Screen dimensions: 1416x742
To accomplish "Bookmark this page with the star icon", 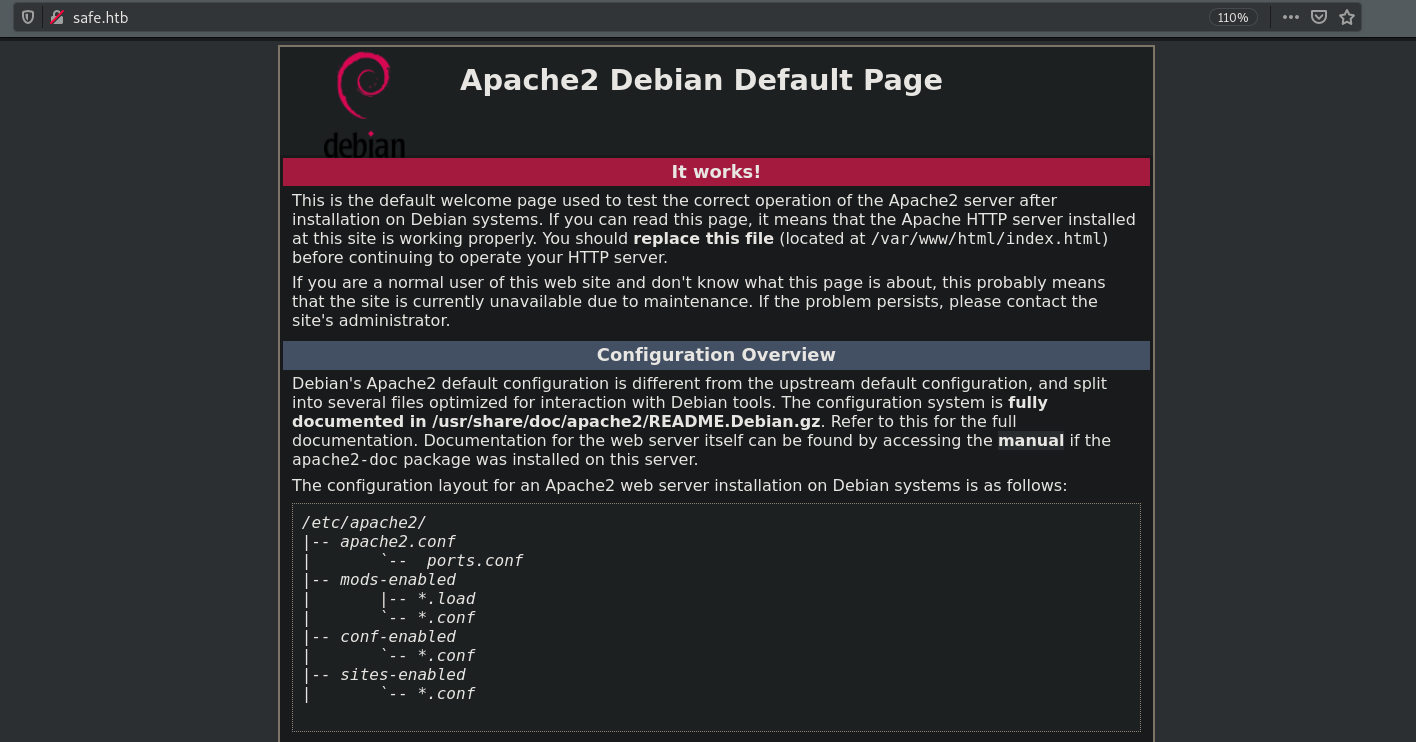I will pos(1347,17).
